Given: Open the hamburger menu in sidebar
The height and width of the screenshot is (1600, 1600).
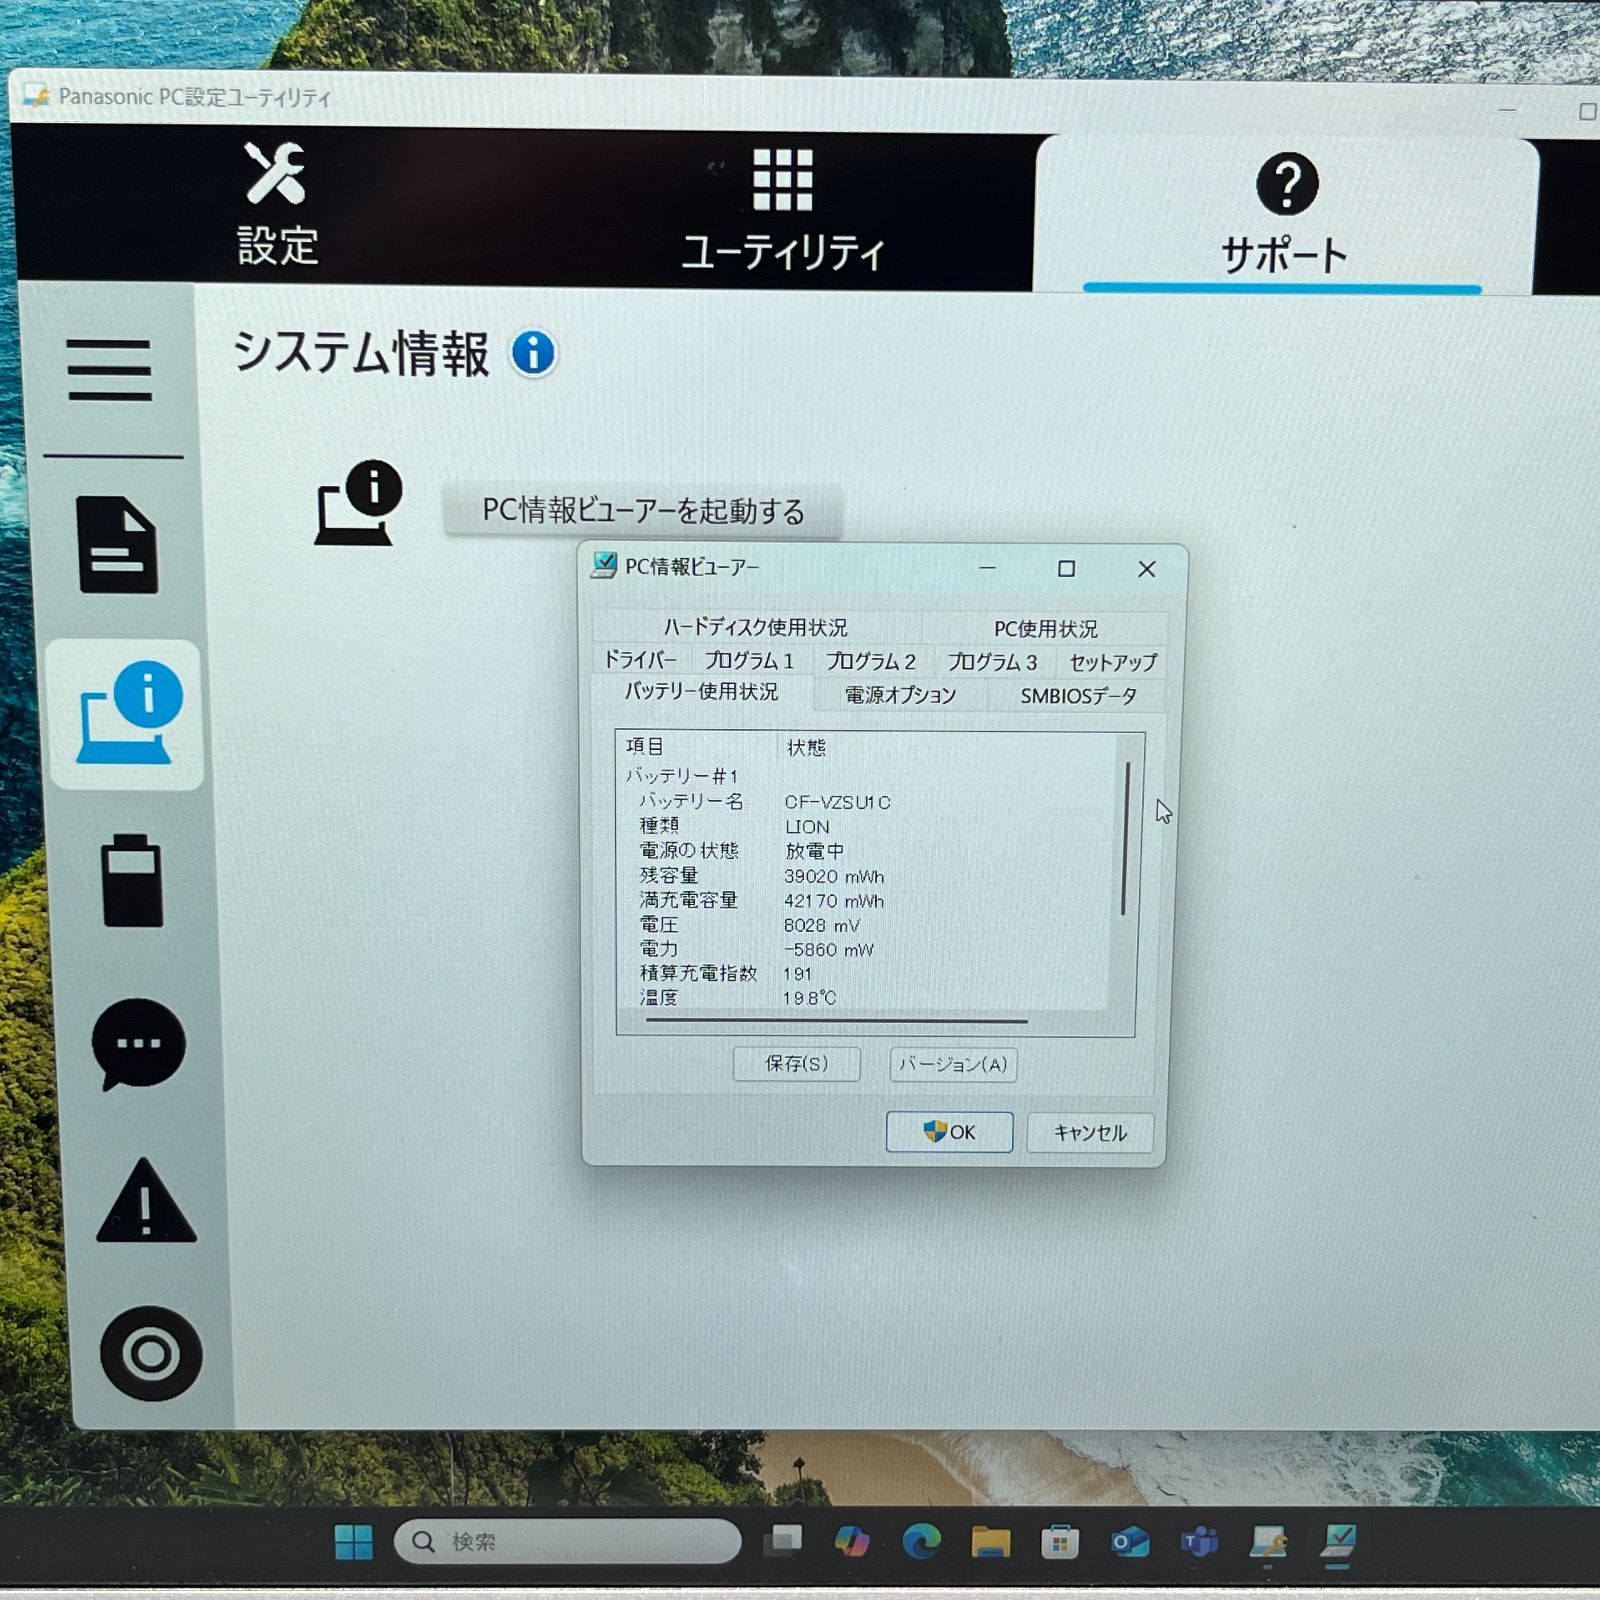Looking at the screenshot, I should point(109,369).
